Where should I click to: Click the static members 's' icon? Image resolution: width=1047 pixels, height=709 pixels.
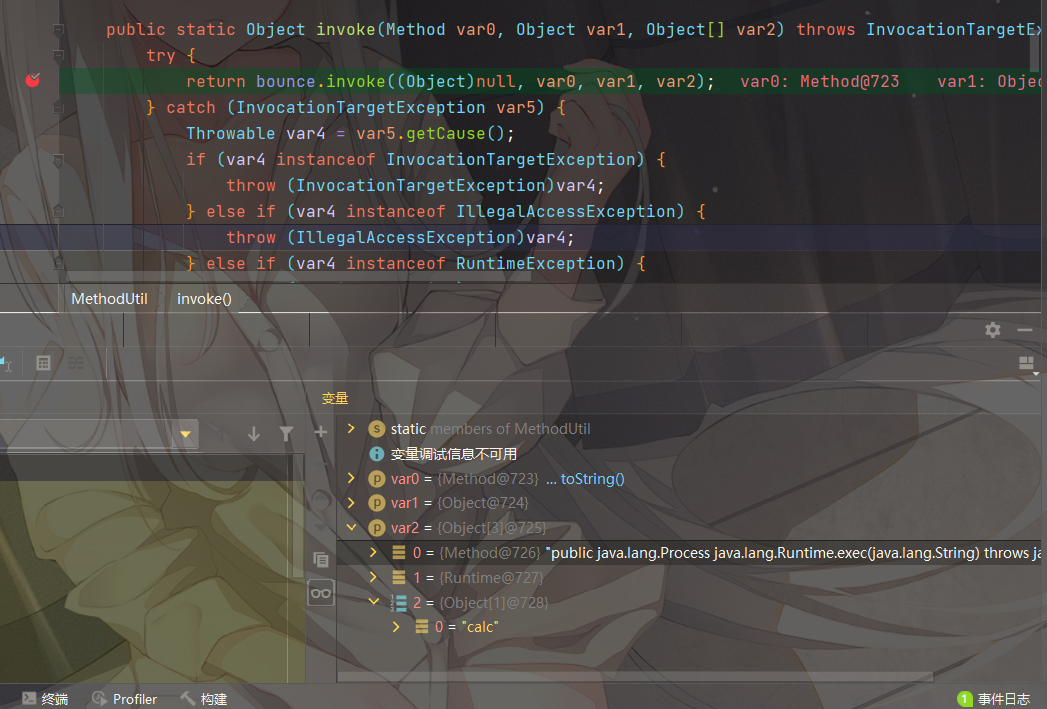[377, 429]
